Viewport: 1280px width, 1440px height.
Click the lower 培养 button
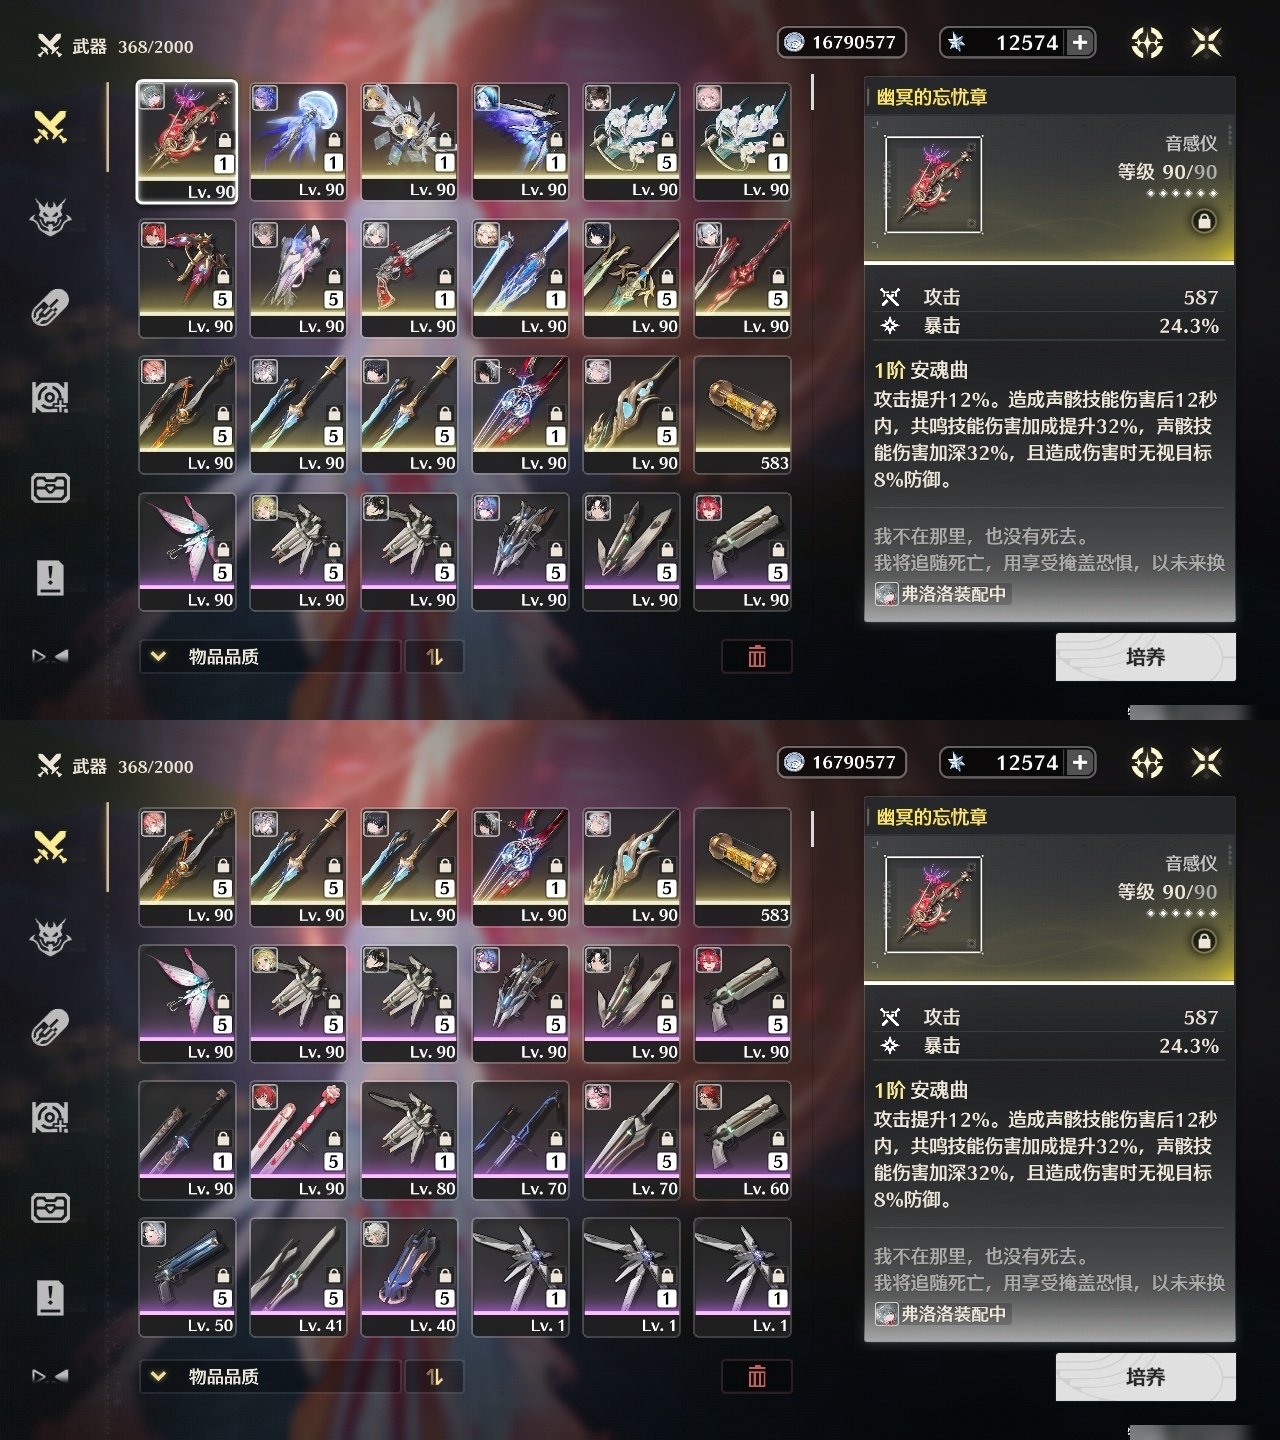click(1146, 1377)
